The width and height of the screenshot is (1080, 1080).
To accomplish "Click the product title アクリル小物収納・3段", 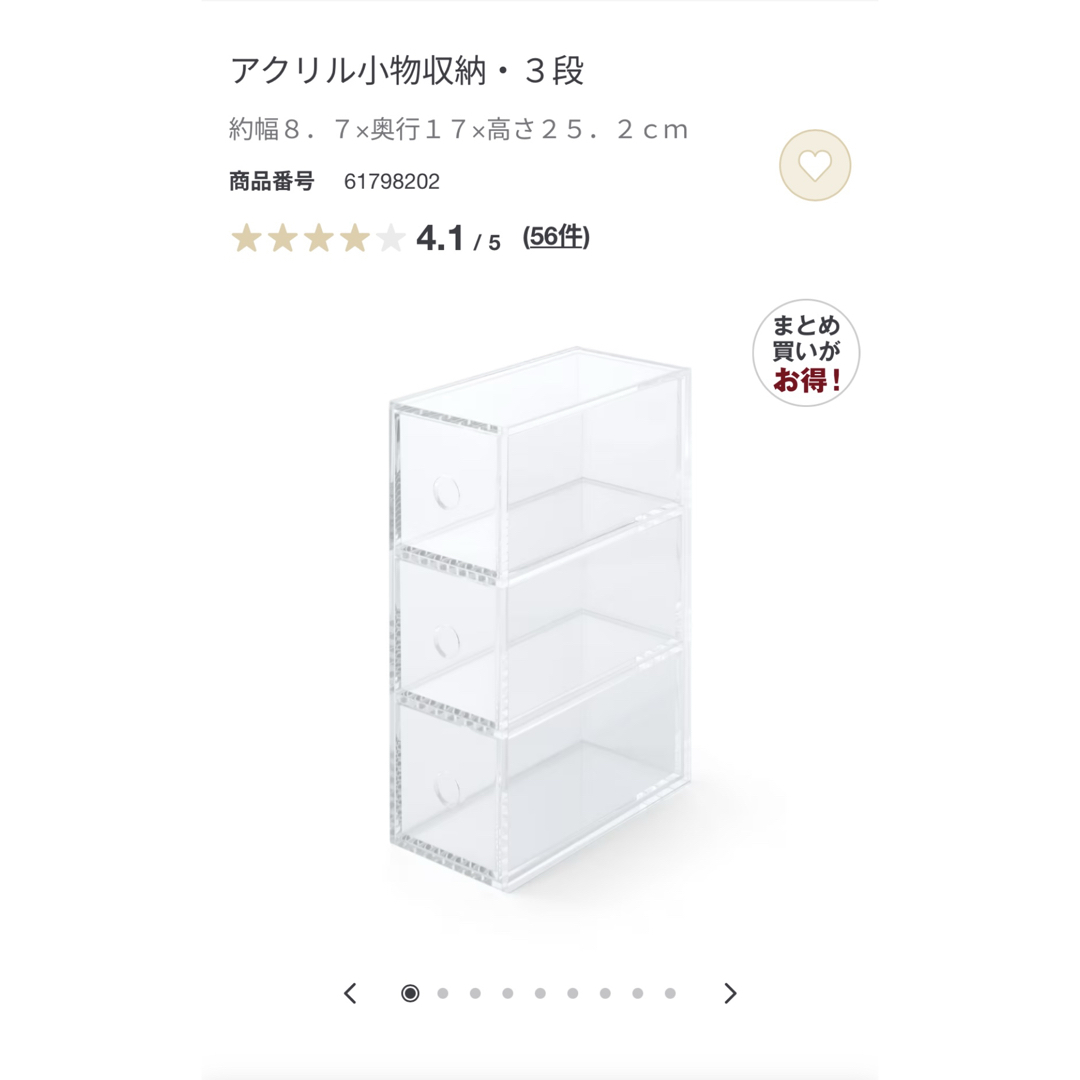I will tap(407, 70).
